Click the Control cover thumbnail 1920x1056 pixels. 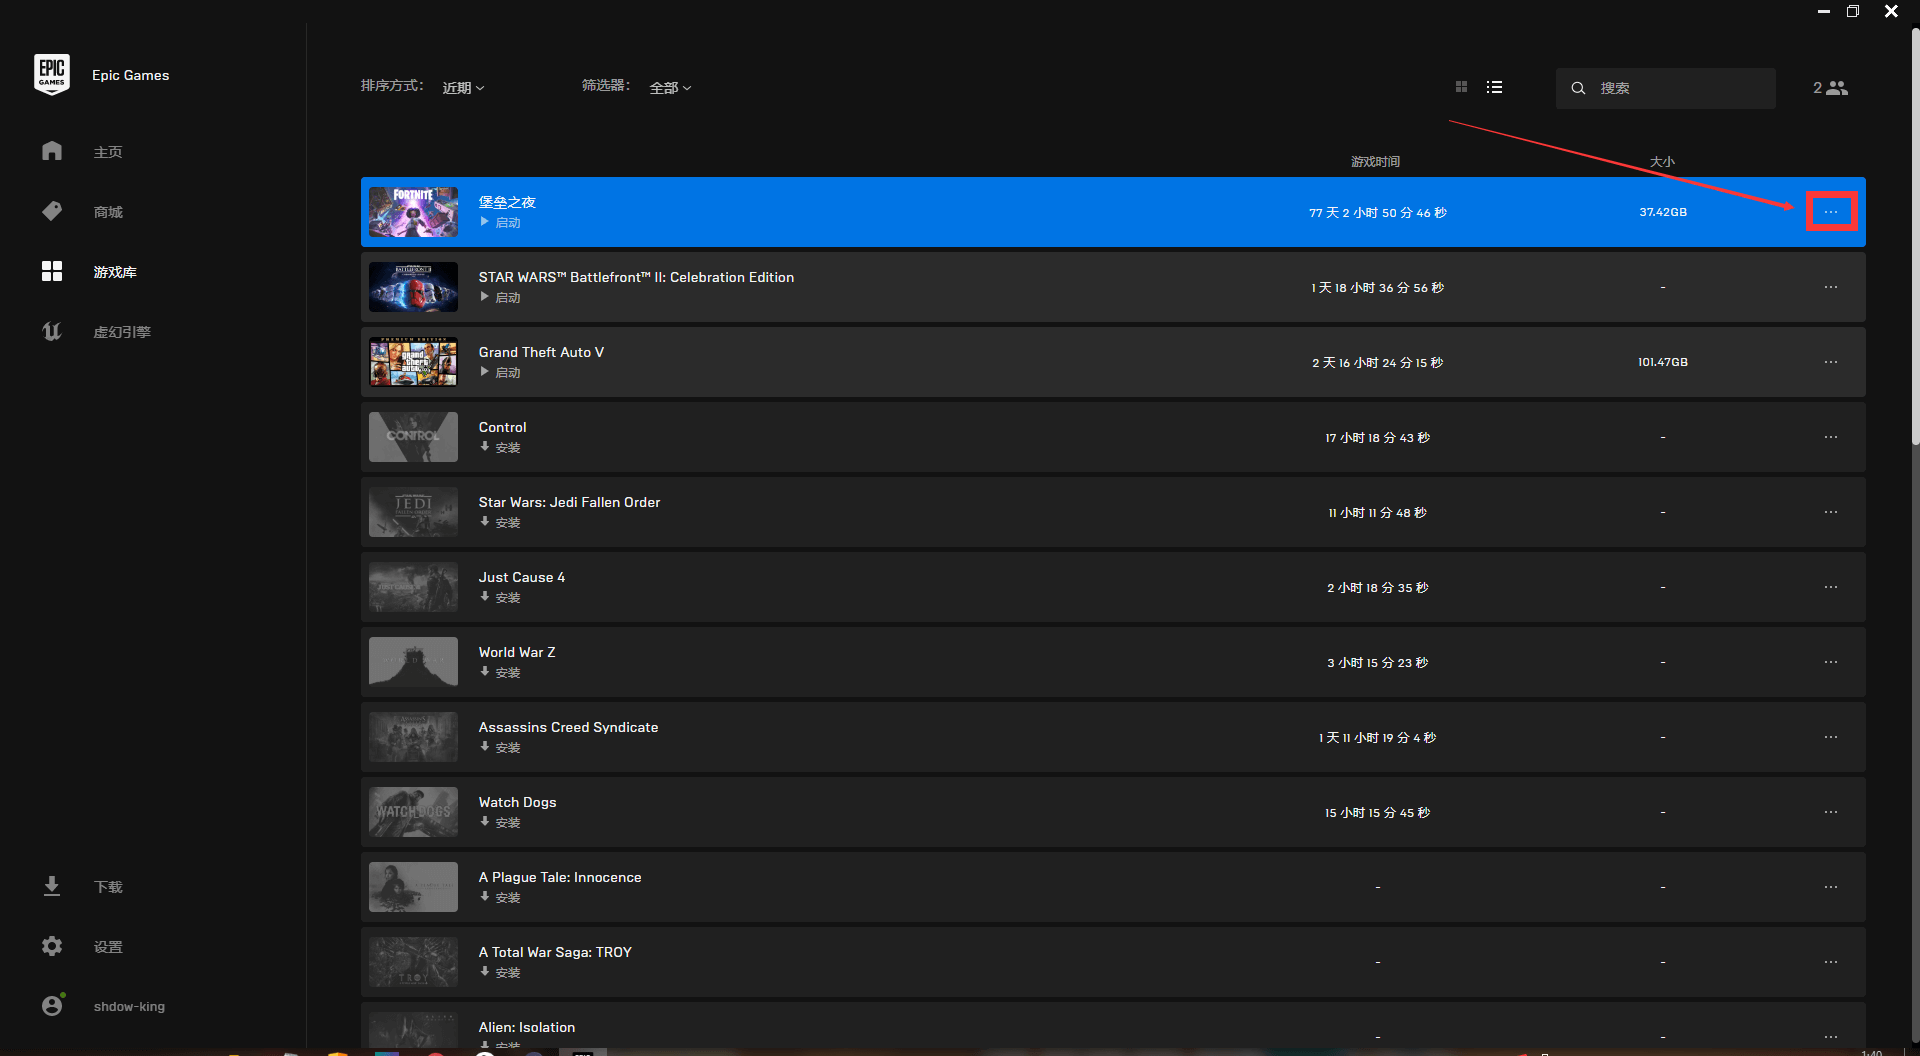[x=413, y=437]
